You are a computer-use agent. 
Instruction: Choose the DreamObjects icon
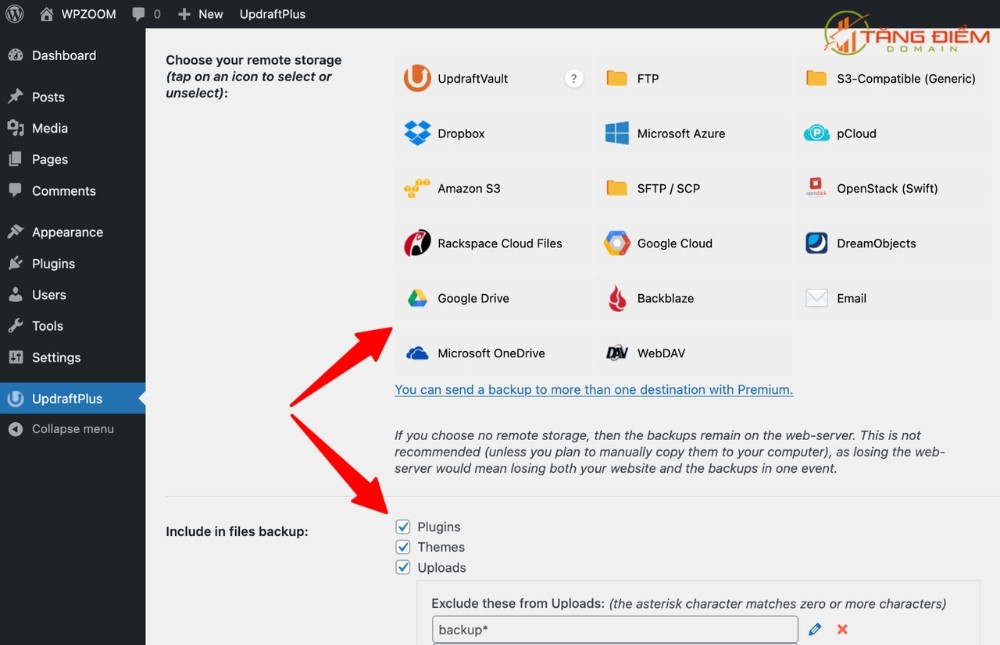pos(816,243)
